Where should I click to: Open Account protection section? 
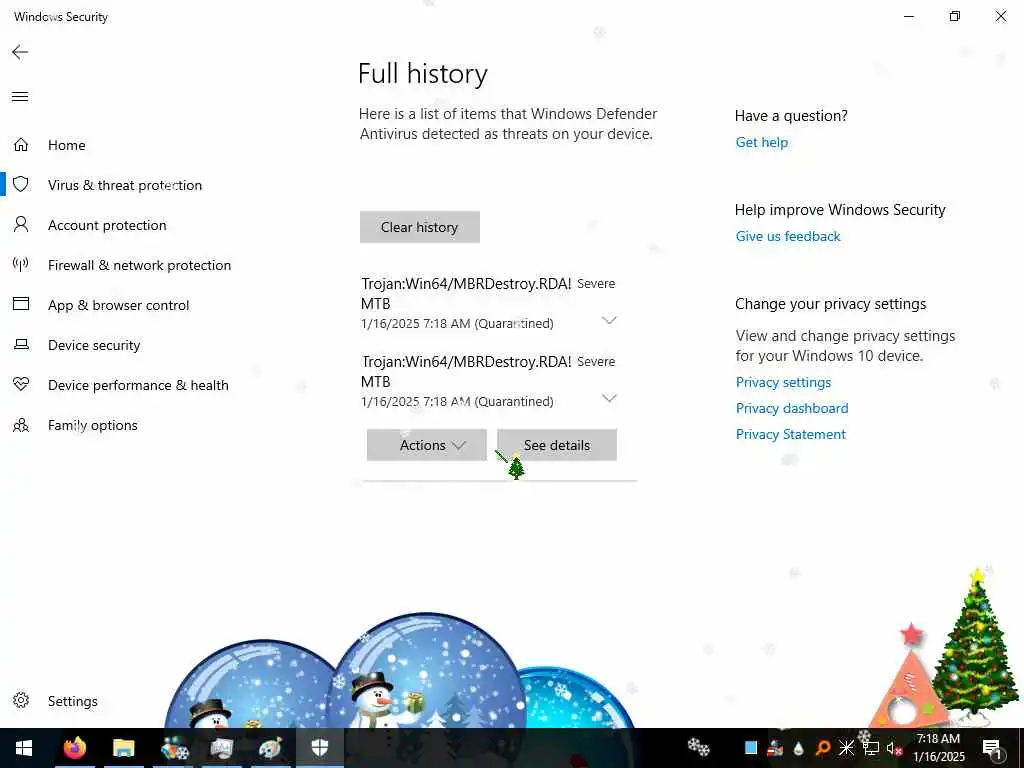[107, 225]
